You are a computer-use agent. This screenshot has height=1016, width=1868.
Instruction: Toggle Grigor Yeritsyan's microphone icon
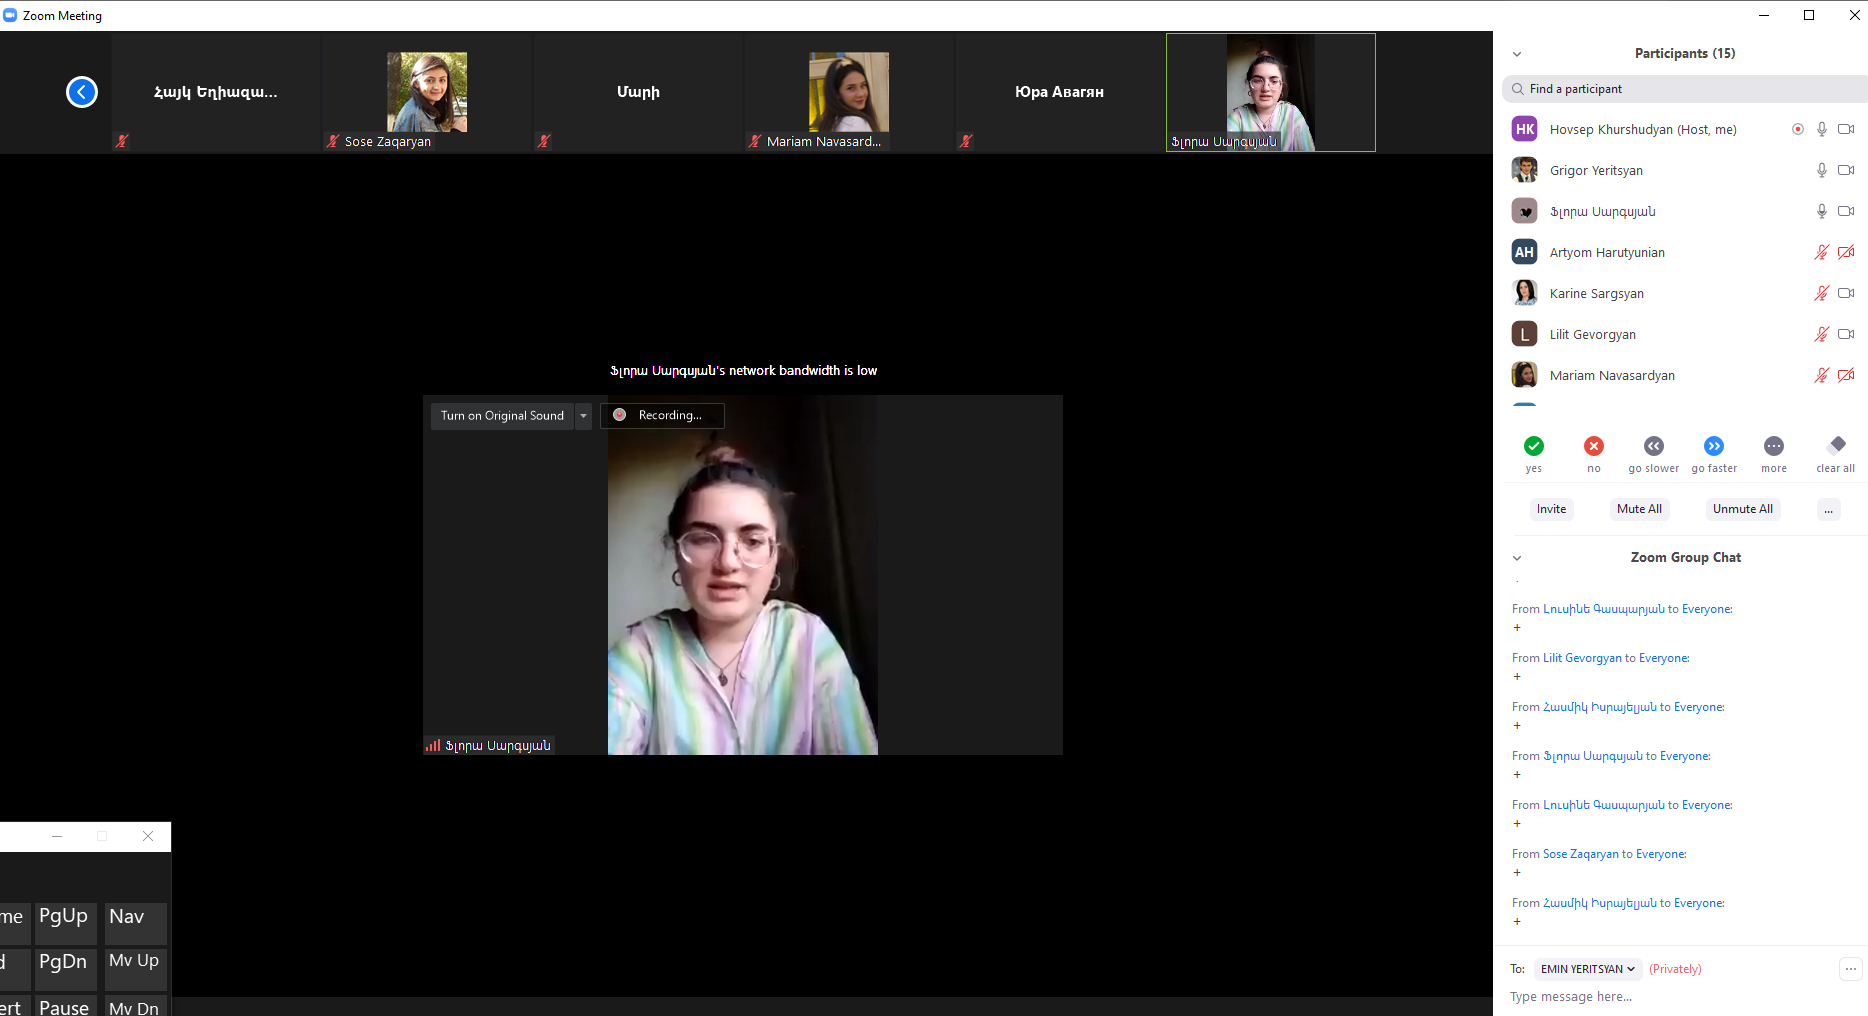coord(1822,170)
